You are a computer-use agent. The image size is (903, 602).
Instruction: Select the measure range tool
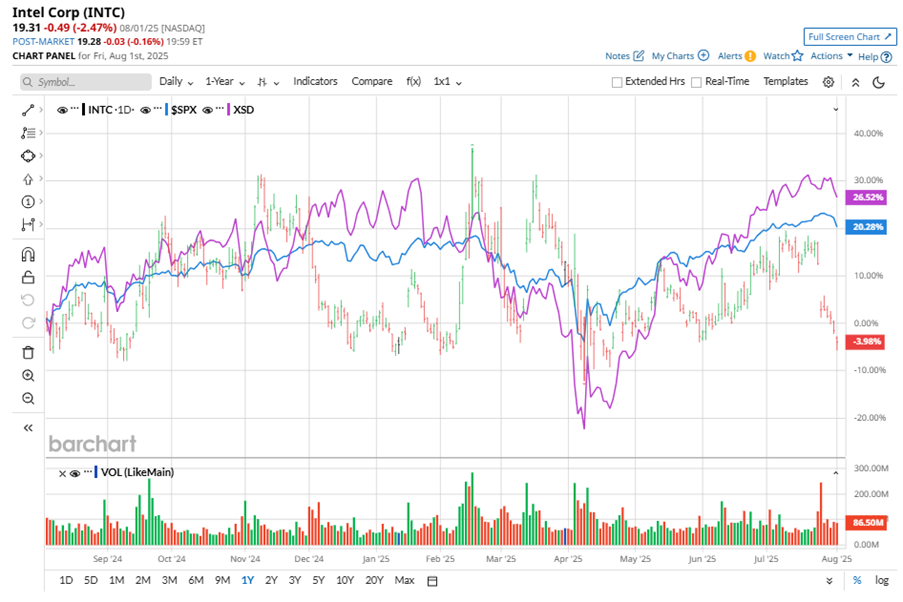click(28, 225)
